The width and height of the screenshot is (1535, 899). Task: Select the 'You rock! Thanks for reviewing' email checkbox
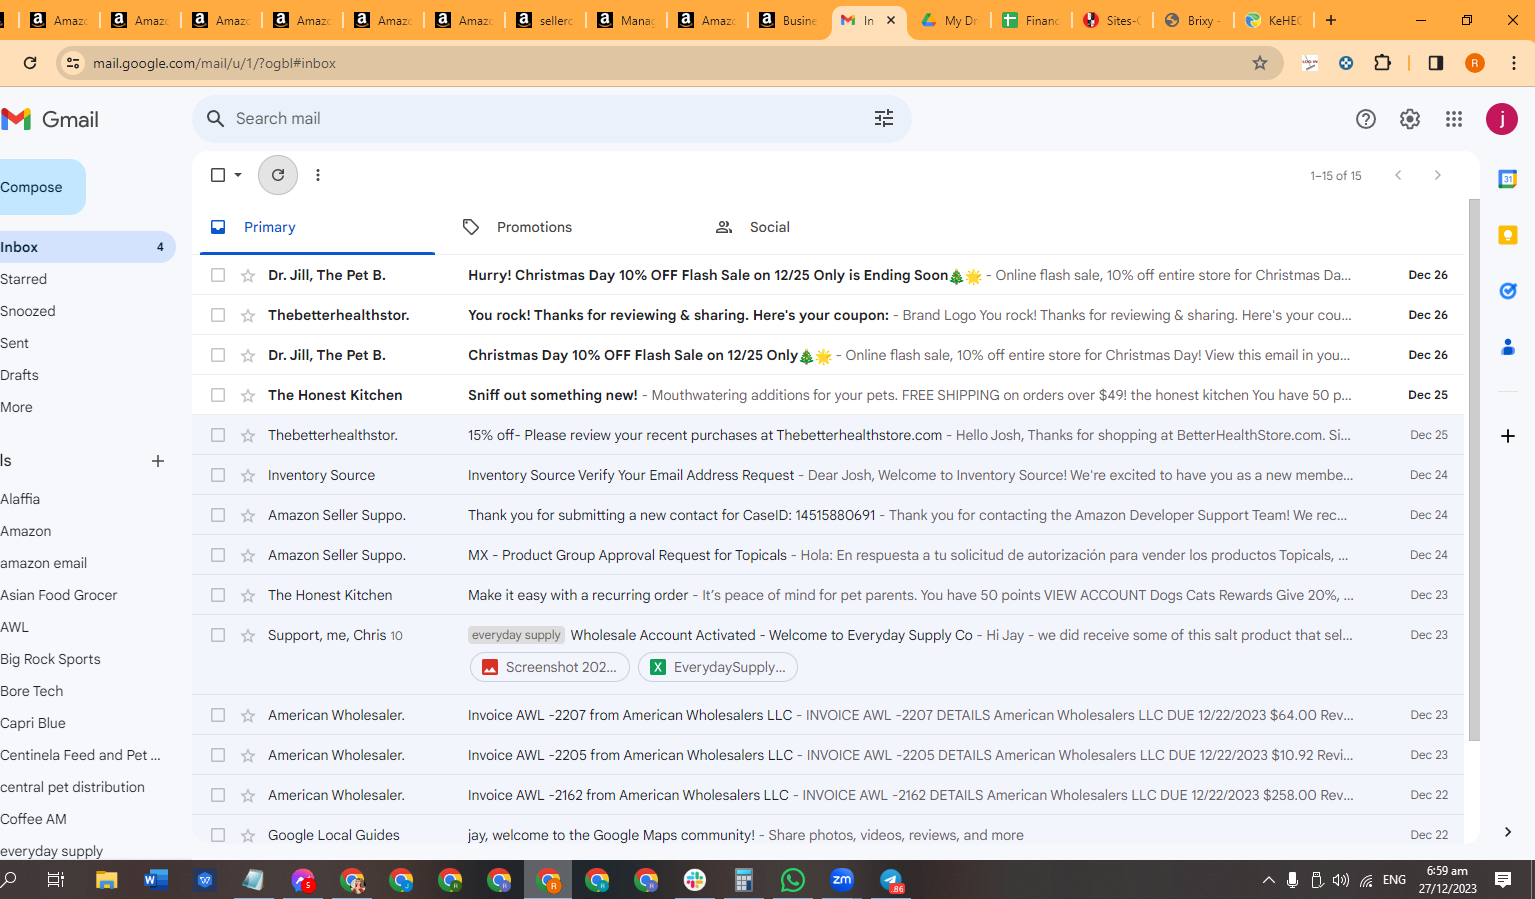tap(218, 315)
